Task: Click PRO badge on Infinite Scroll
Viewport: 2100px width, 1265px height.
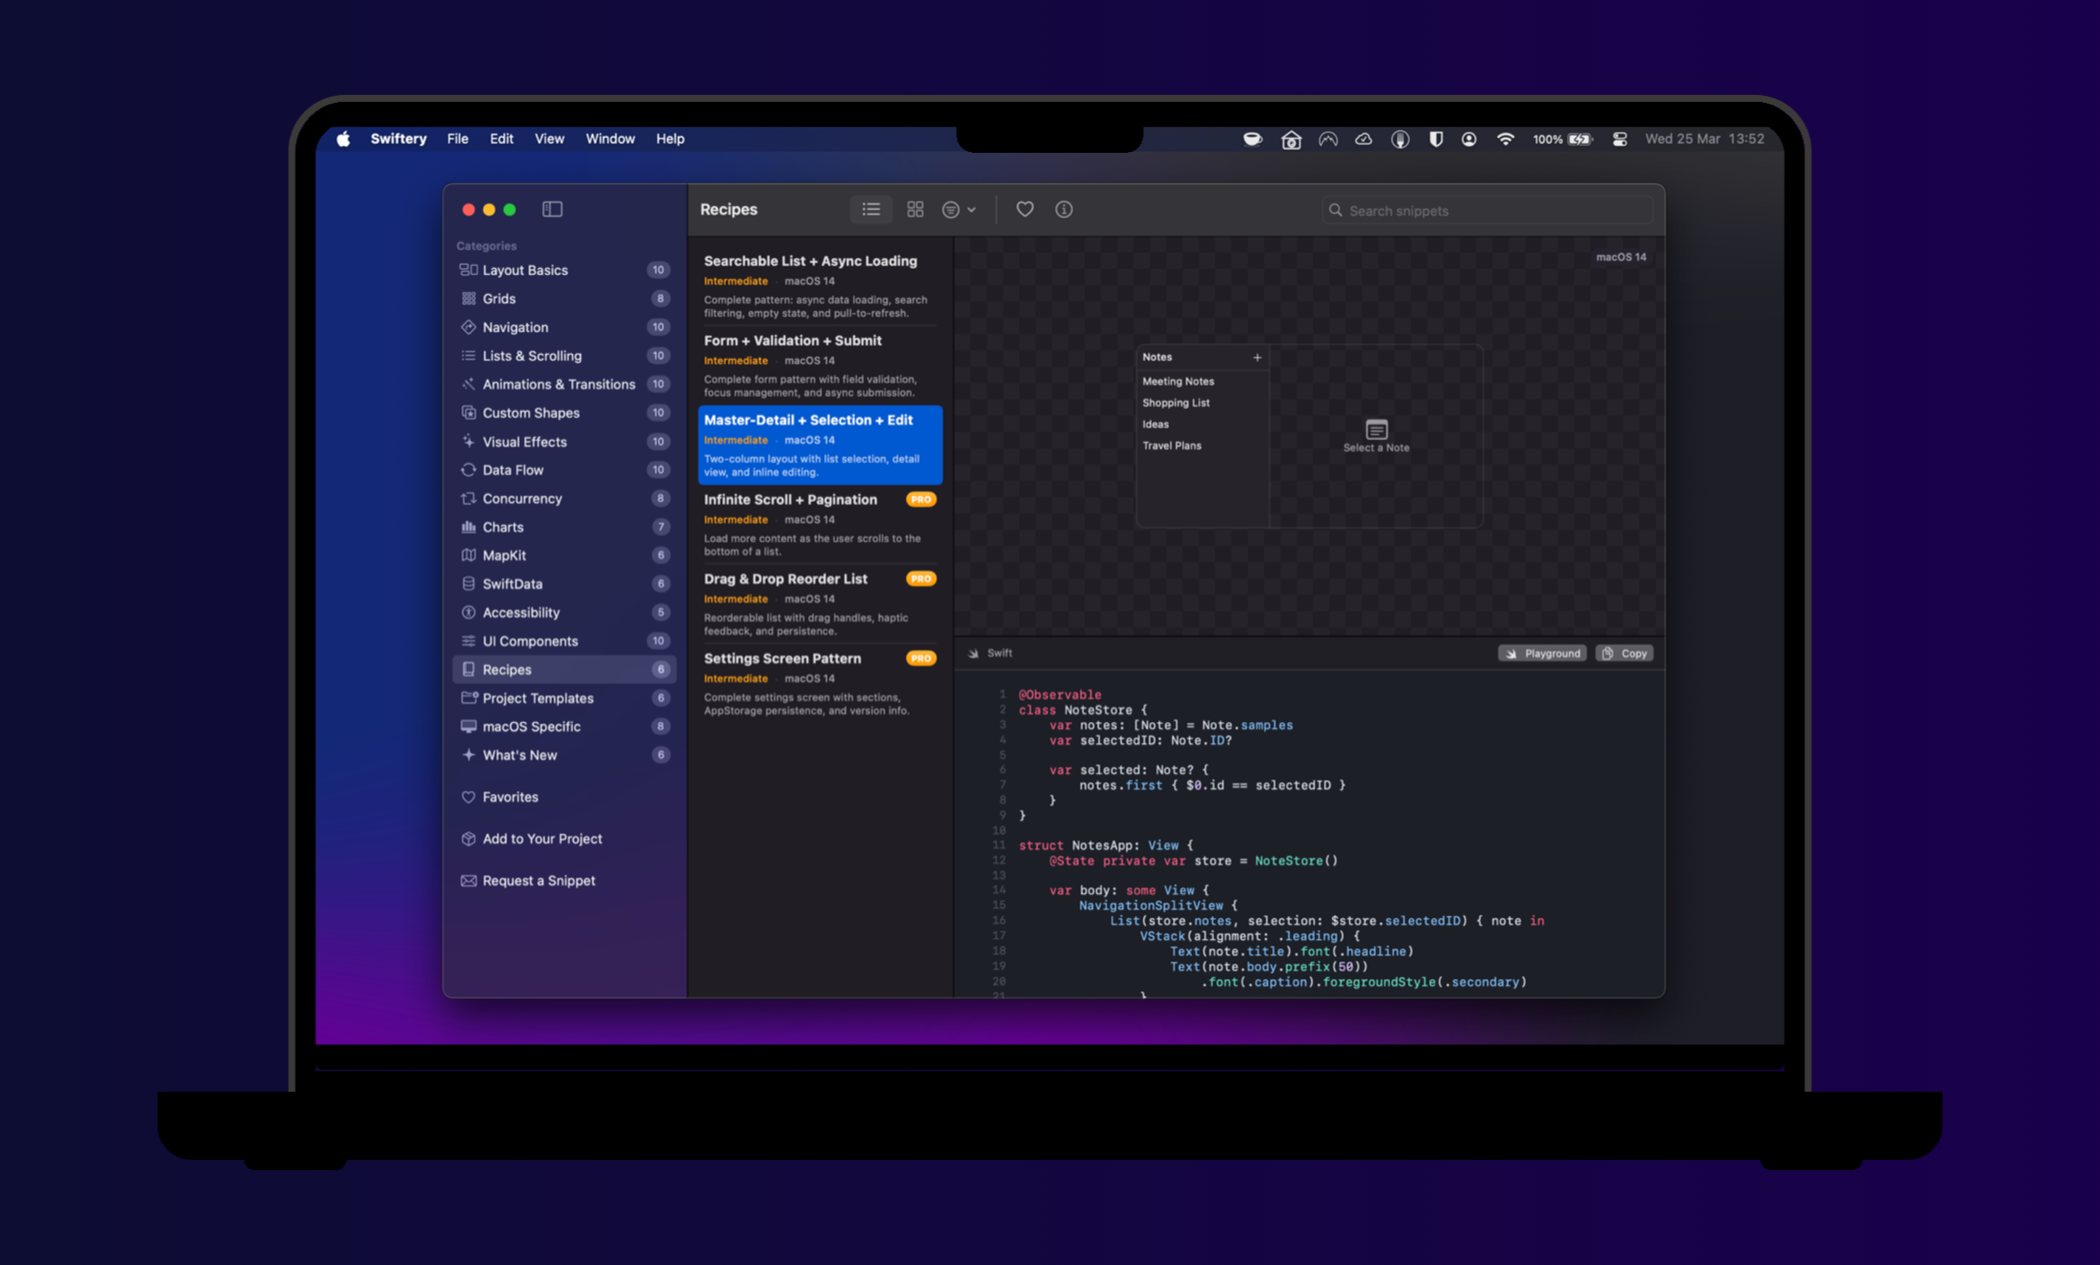Action: point(921,499)
